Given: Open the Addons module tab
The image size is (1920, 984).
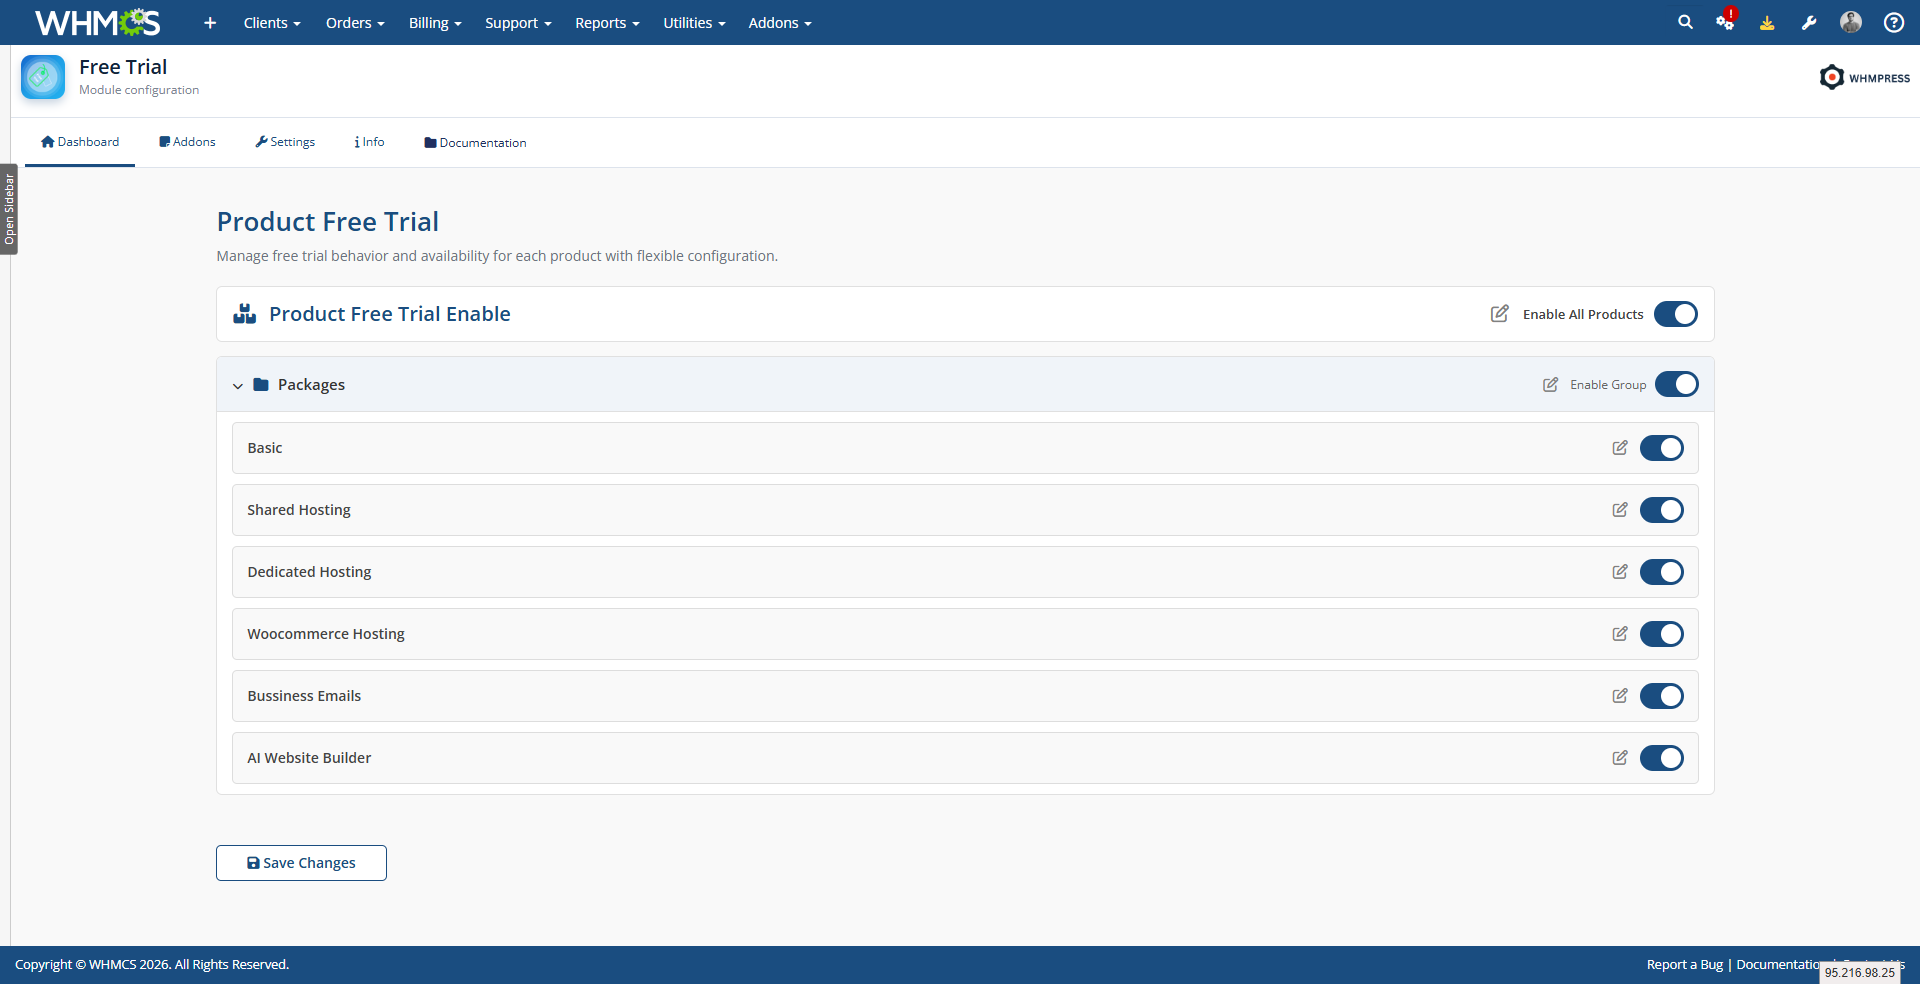Looking at the screenshot, I should point(187,142).
